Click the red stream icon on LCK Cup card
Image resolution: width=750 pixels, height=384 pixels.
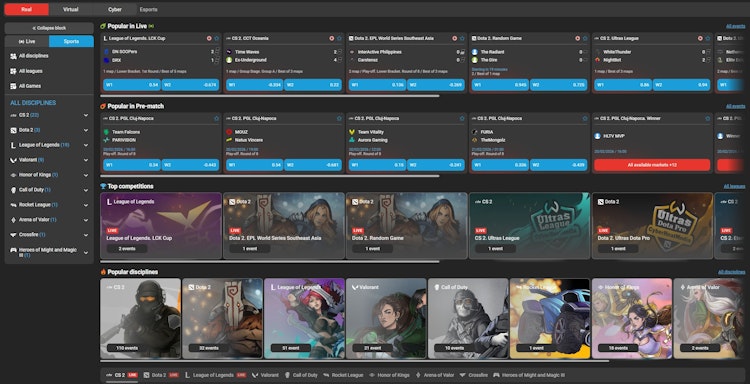(x=209, y=38)
